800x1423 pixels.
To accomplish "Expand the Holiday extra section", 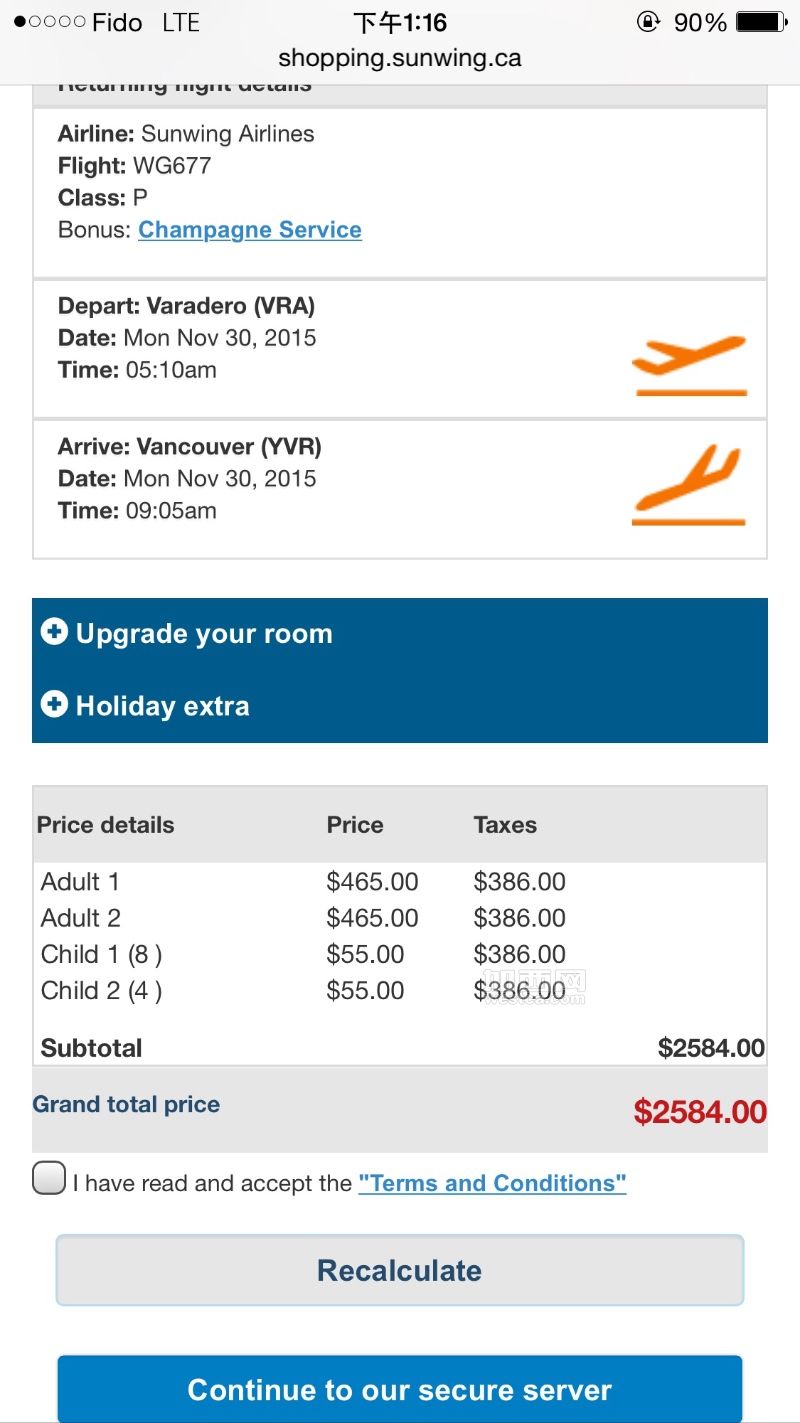I will [163, 706].
